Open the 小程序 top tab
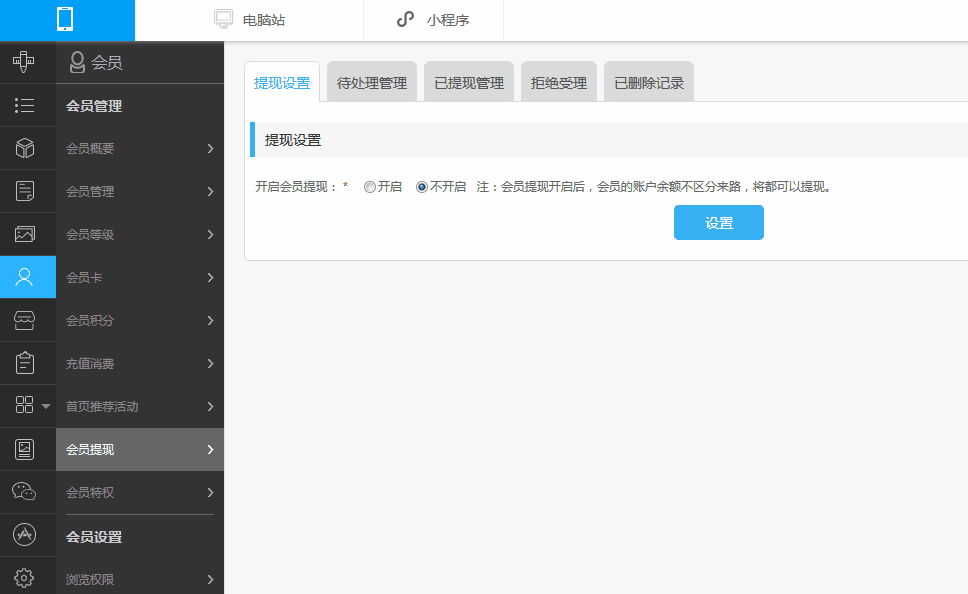This screenshot has width=968, height=594. (433, 20)
